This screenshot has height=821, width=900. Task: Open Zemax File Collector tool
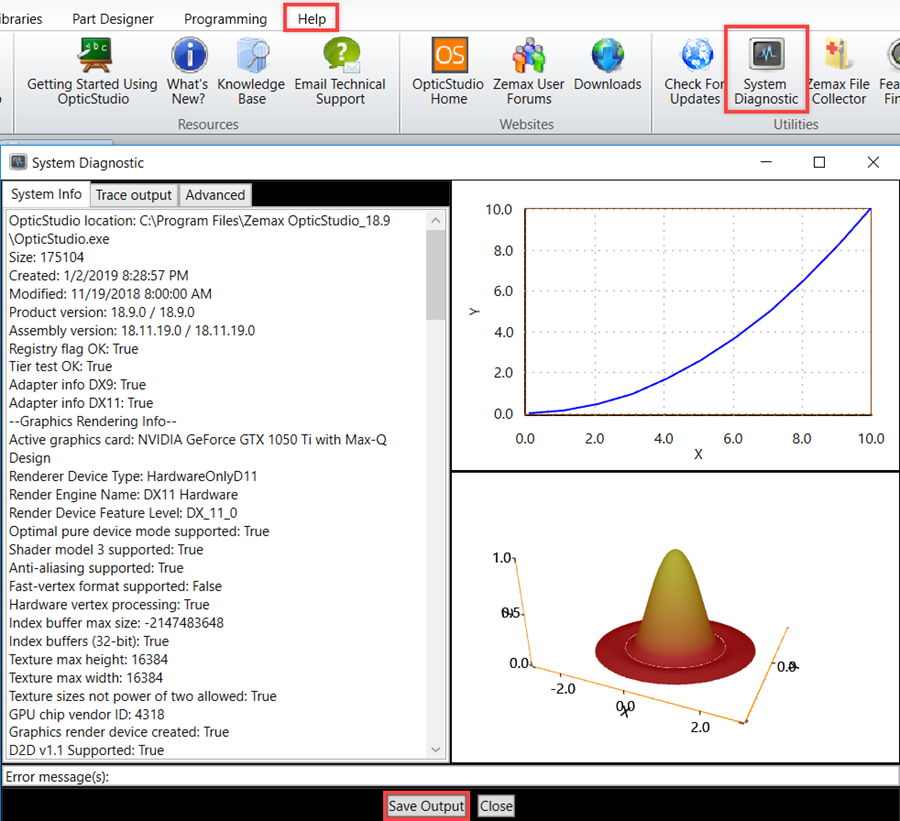[x=838, y=71]
